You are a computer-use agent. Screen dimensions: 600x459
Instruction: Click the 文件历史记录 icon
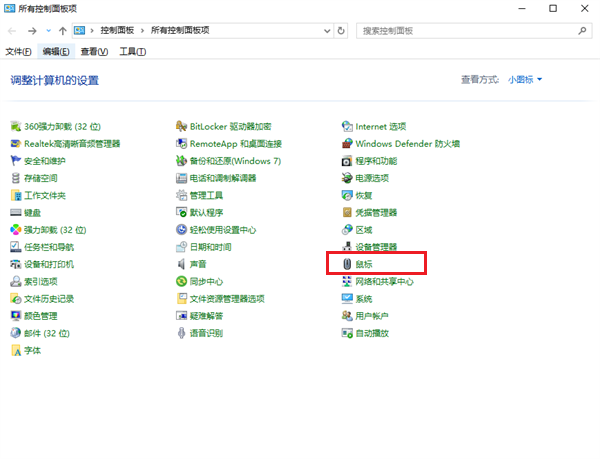pos(15,298)
